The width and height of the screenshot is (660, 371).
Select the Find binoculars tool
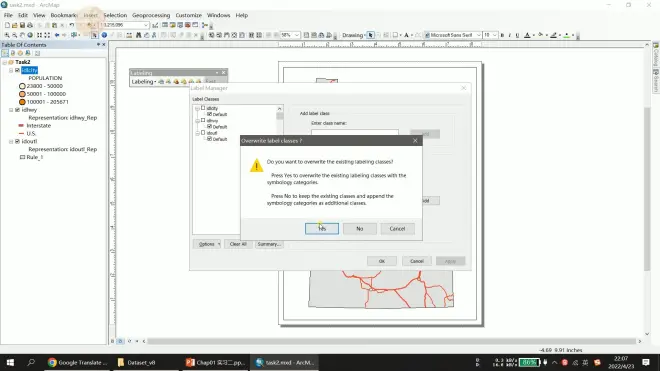coord(138,35)
